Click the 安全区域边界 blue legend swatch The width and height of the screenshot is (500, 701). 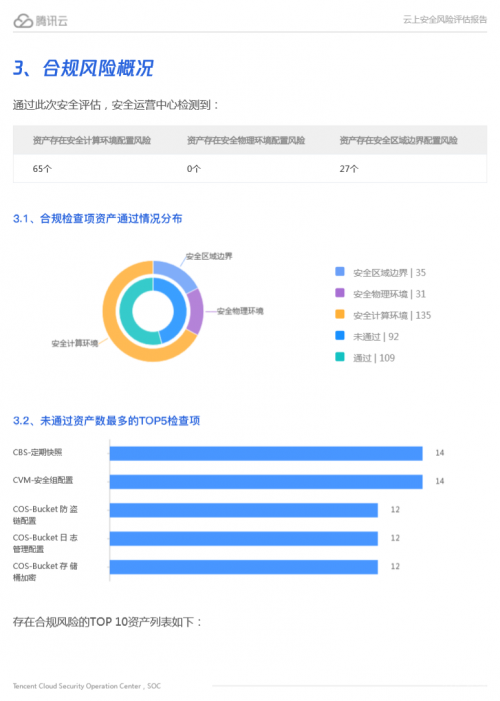coord(340,271)
